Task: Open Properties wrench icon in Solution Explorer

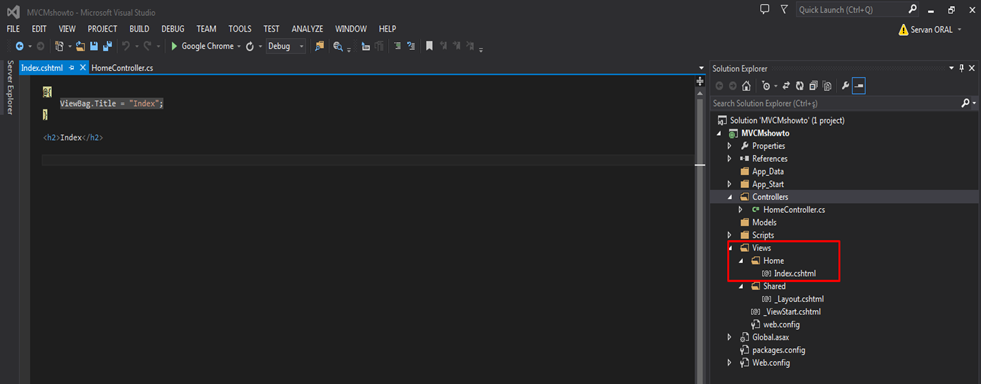Action: click(845, 86)
